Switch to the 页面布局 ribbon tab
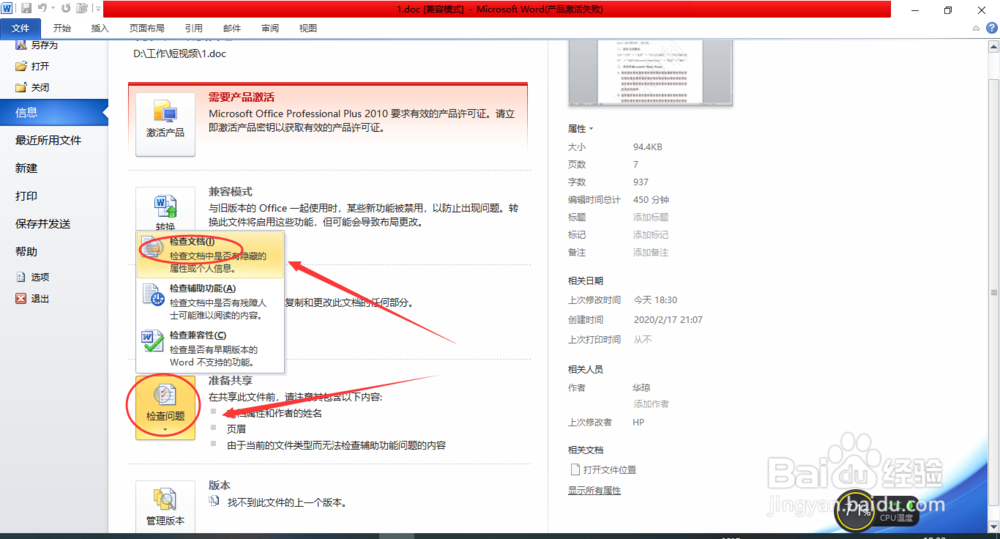1000x539 pixels. click(x=147, y=28)
